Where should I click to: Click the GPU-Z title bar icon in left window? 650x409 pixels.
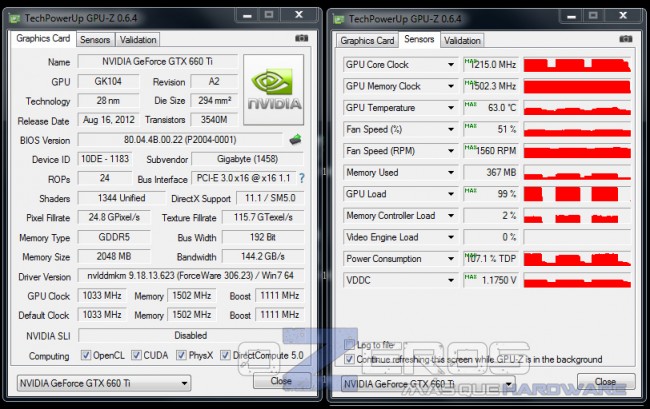tap(15, 18)
